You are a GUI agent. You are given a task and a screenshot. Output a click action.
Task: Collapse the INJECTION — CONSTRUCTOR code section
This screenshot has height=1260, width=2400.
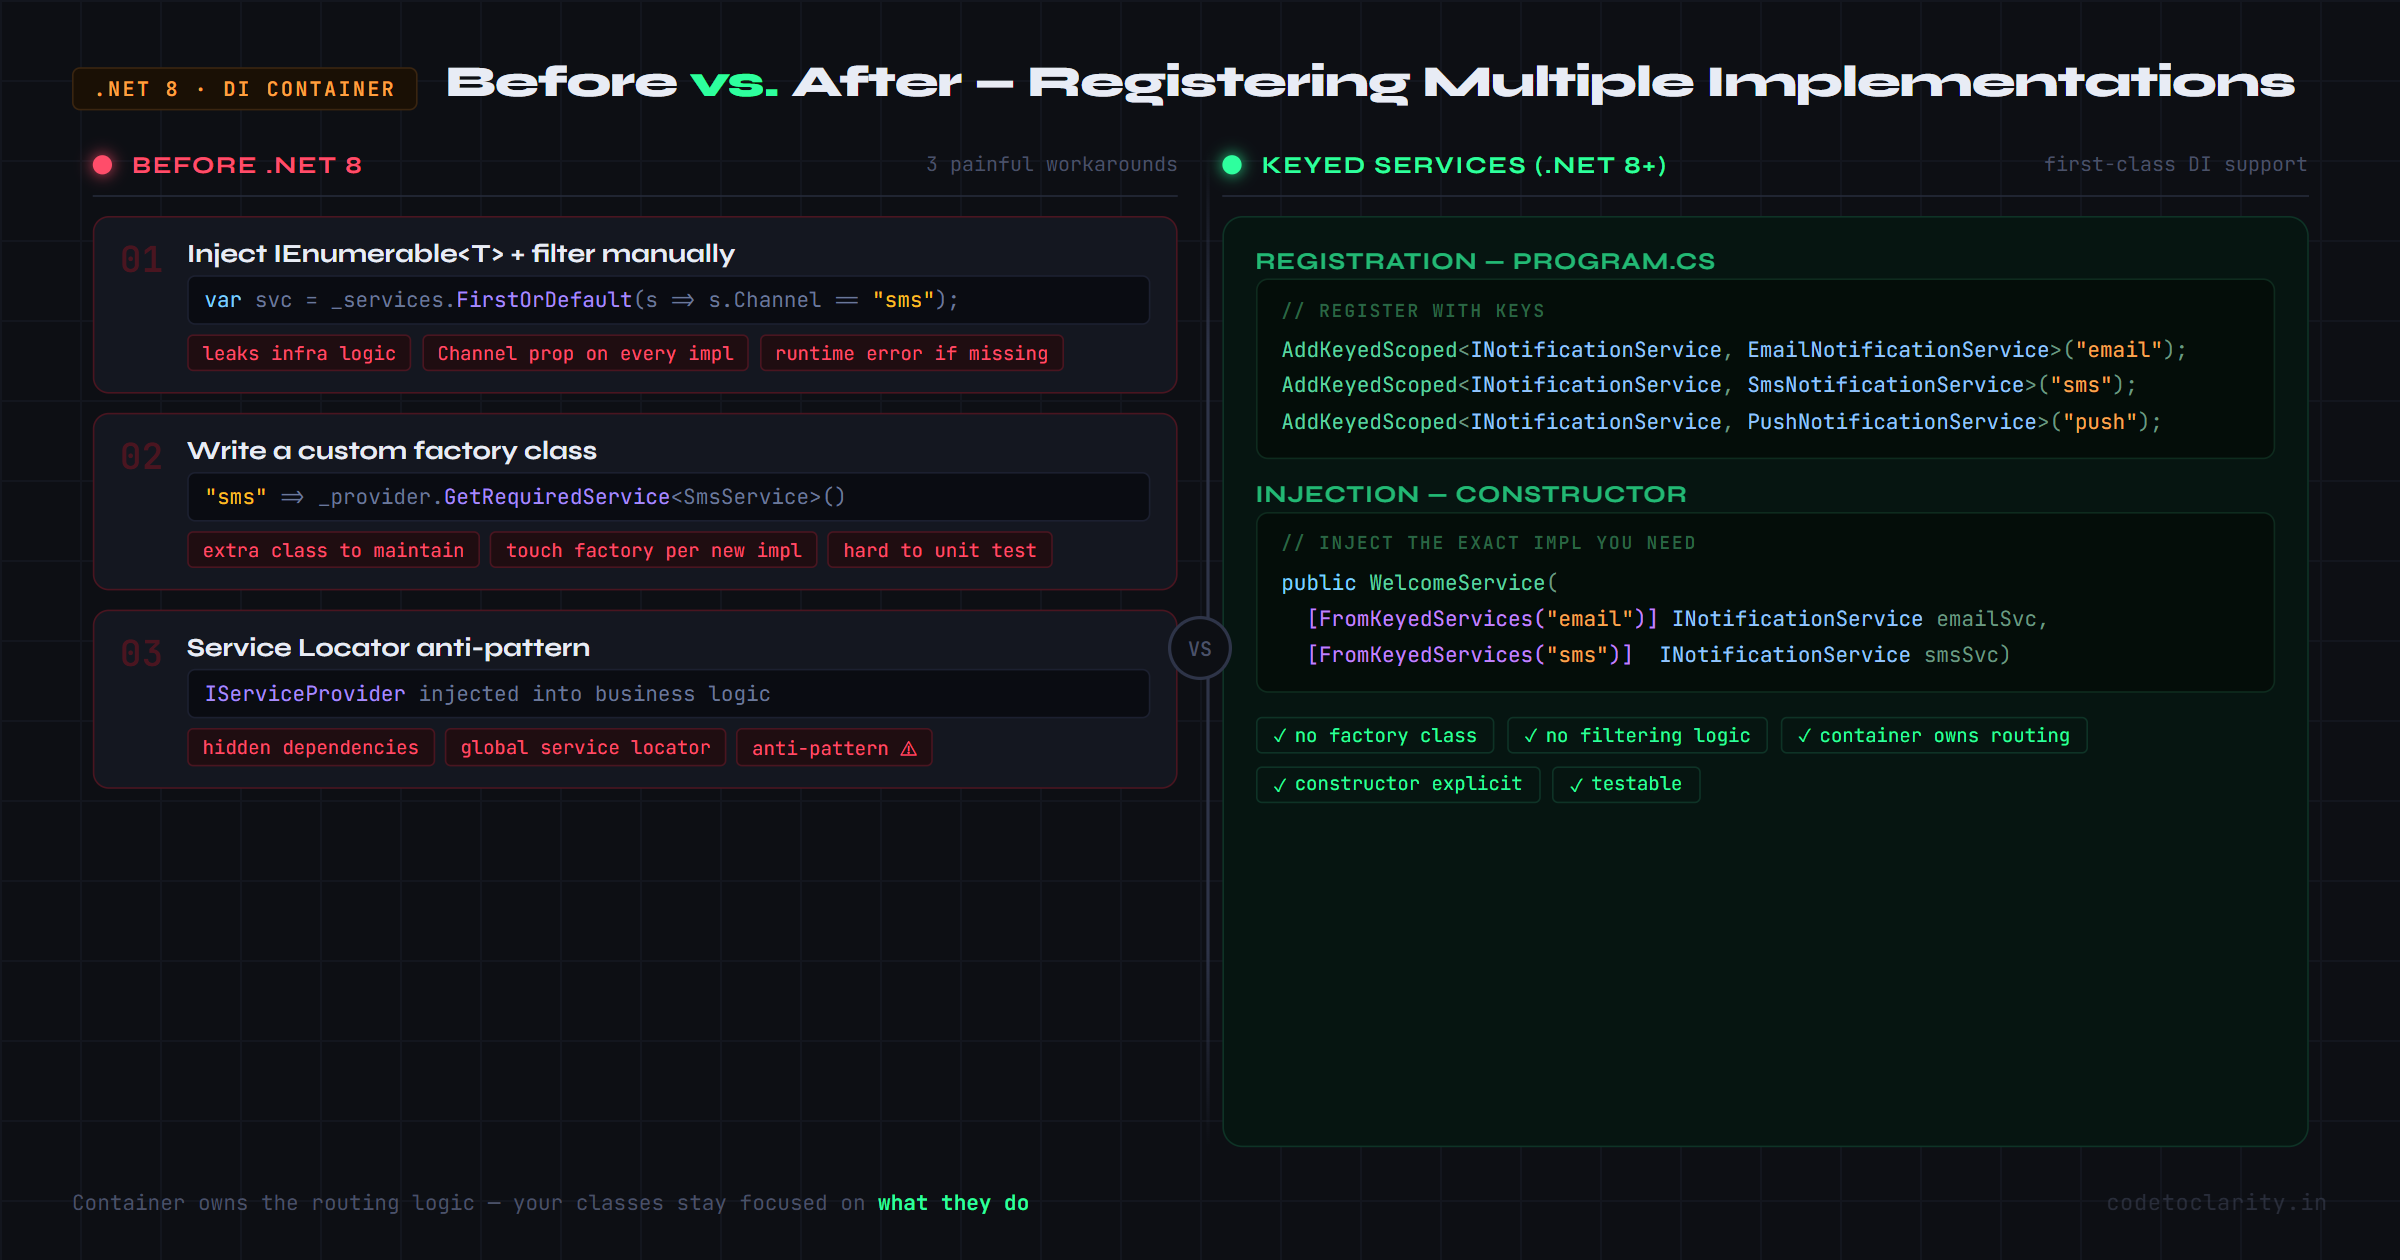click(x=1472, y=493)
